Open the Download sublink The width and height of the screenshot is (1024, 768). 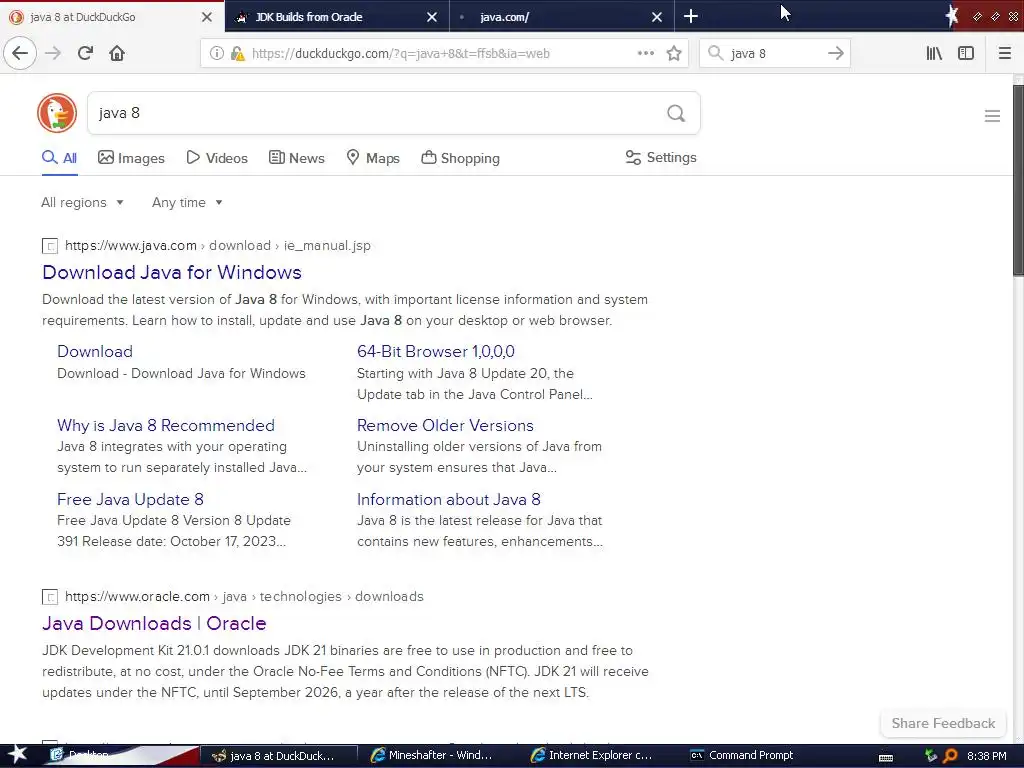[x=95, y=351]
